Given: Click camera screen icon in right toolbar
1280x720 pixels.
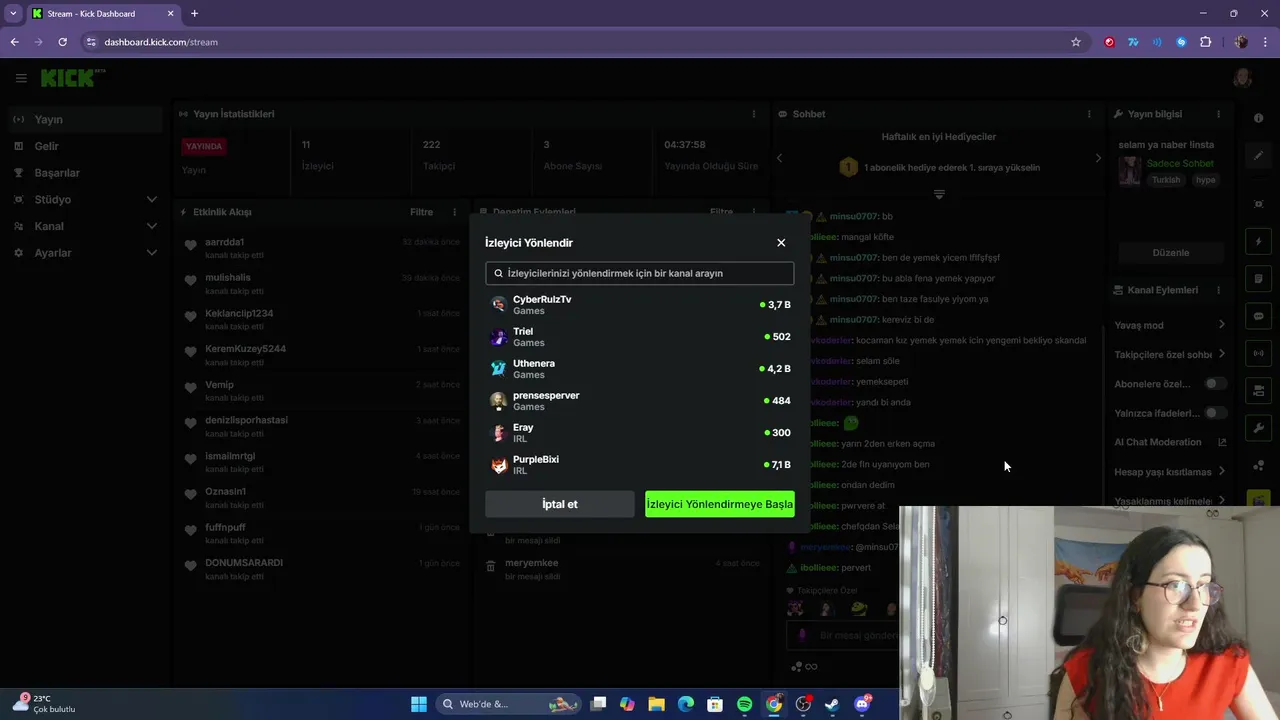Looking at the screenshot, I should click(x=1258, y=390).
